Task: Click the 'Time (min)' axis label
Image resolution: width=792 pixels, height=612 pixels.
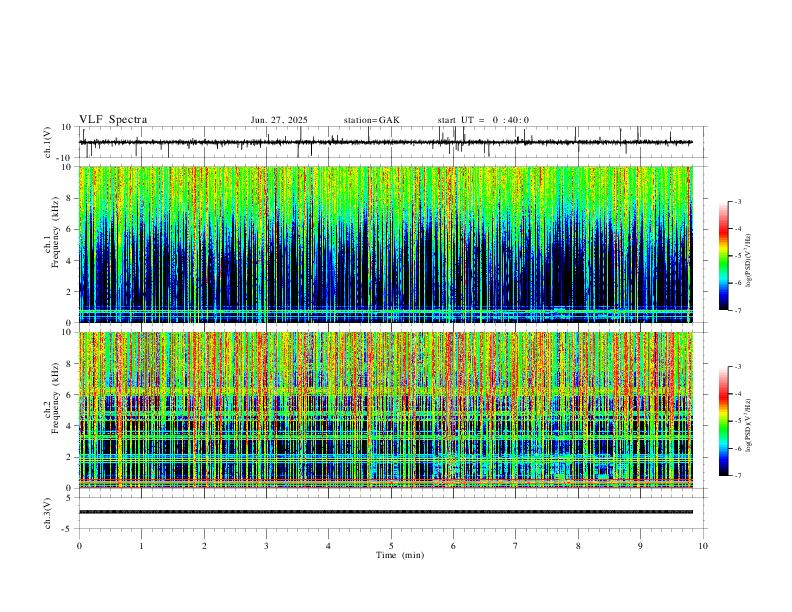Action: pos(400,555)
